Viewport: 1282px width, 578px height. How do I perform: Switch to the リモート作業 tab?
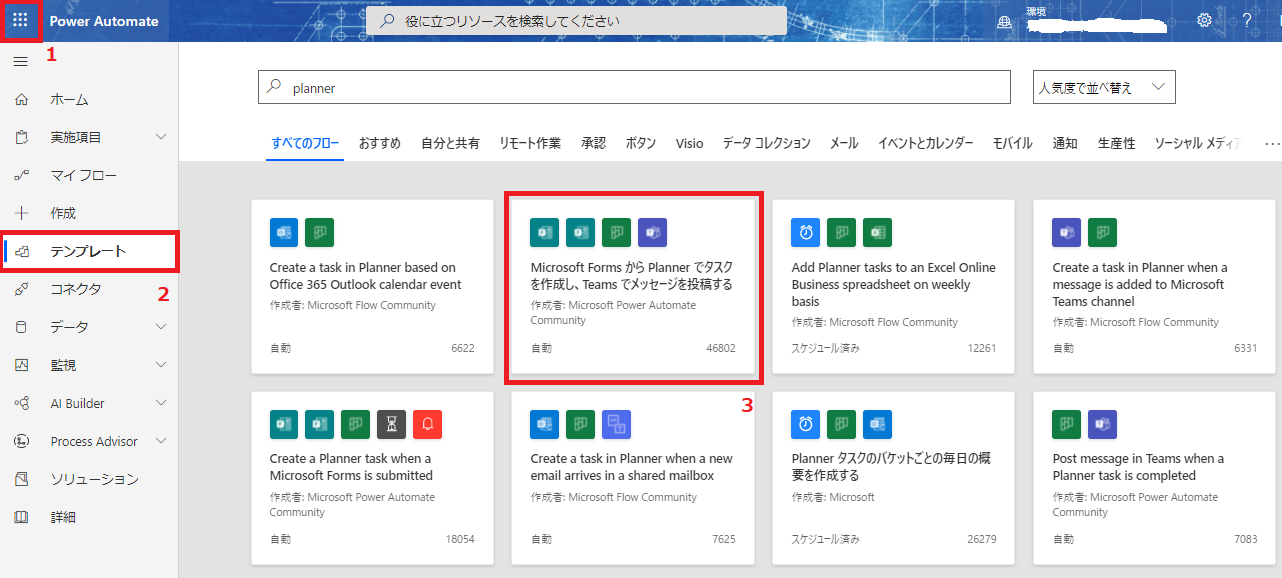(x=530, y=144)
